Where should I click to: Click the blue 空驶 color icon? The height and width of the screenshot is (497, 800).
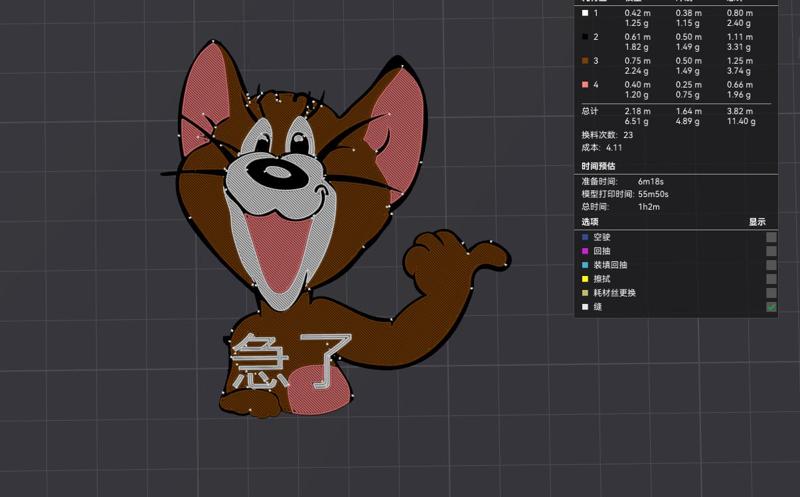(585, 237)
